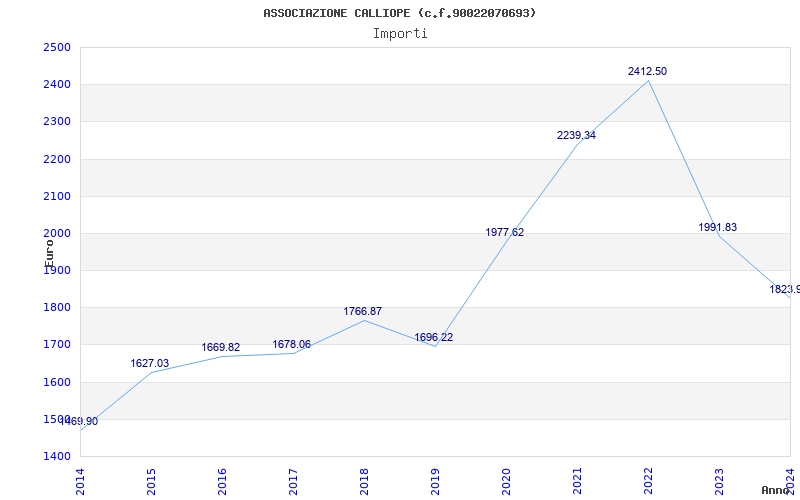Screen dimensions: 800x500
Task: Click data label 1766.87
Action: click(x=362, y=311)
